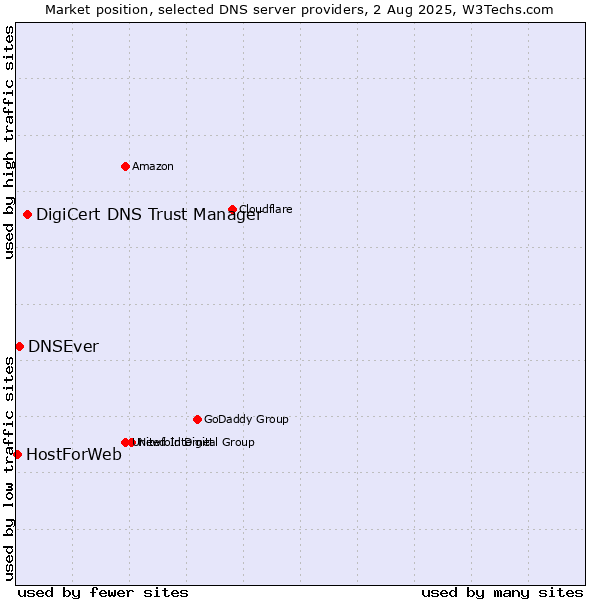The image size is (600, 600).
Task: Click the red DNSEver data point
Action: 20,347
